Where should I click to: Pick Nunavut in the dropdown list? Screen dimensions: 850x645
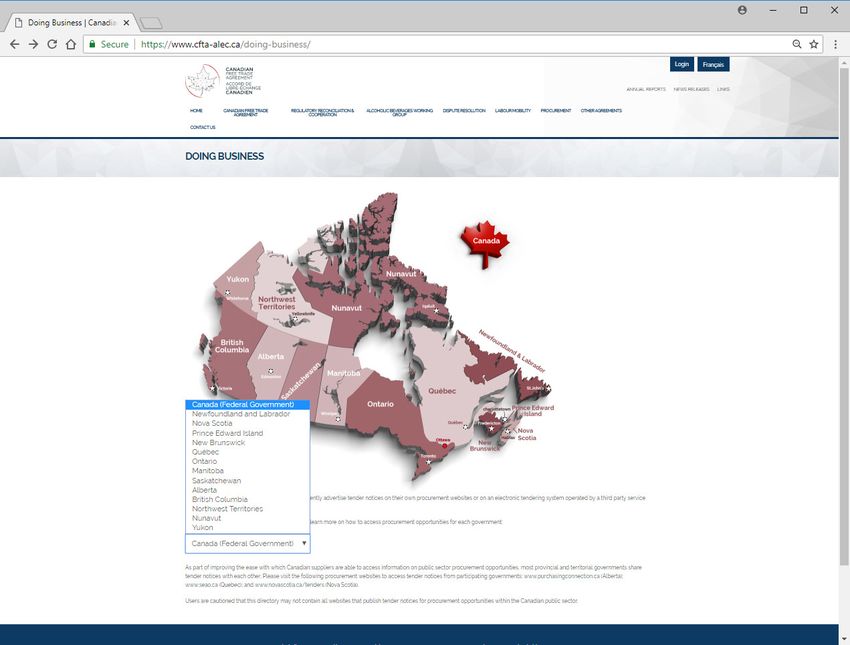click(x=248, y=518)
